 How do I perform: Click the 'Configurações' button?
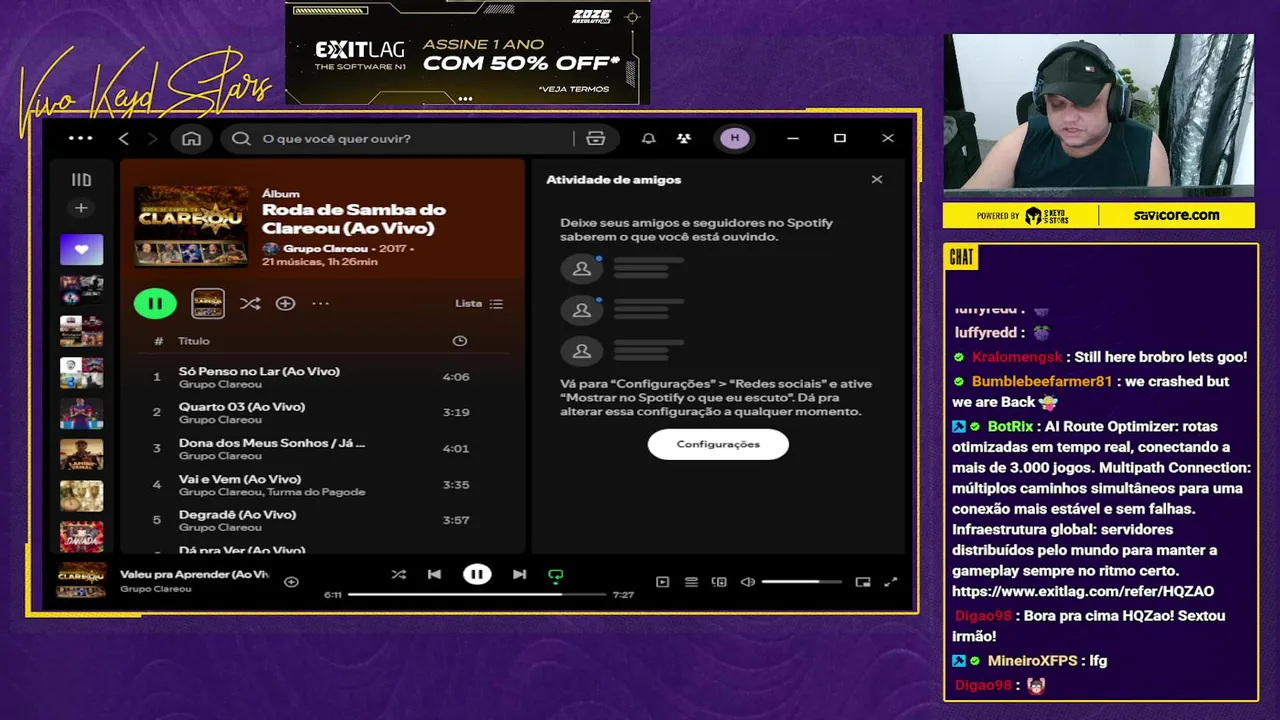click(718, 444)
